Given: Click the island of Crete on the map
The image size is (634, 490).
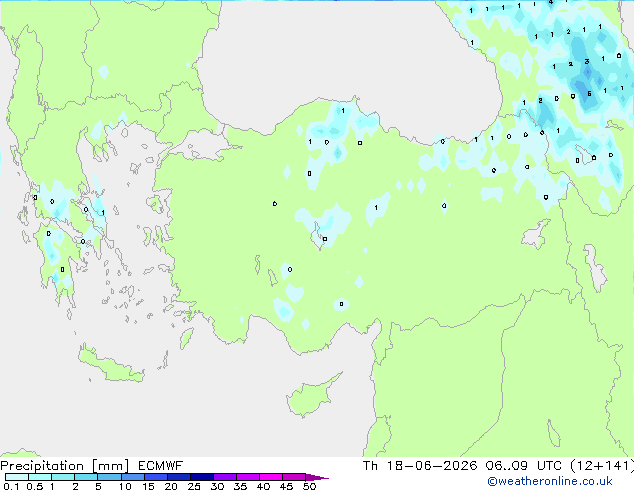Looking at the screenshot, I should pyautogui.click(x=110, y=366).
